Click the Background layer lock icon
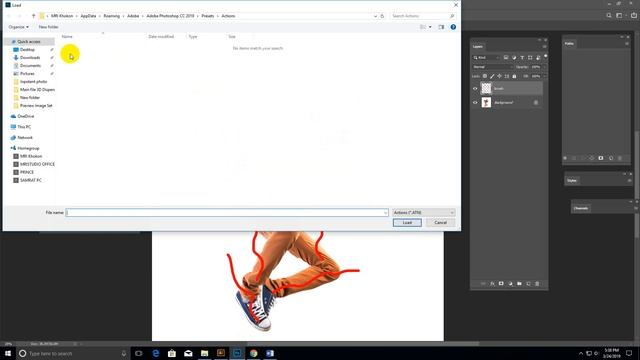 536,102
